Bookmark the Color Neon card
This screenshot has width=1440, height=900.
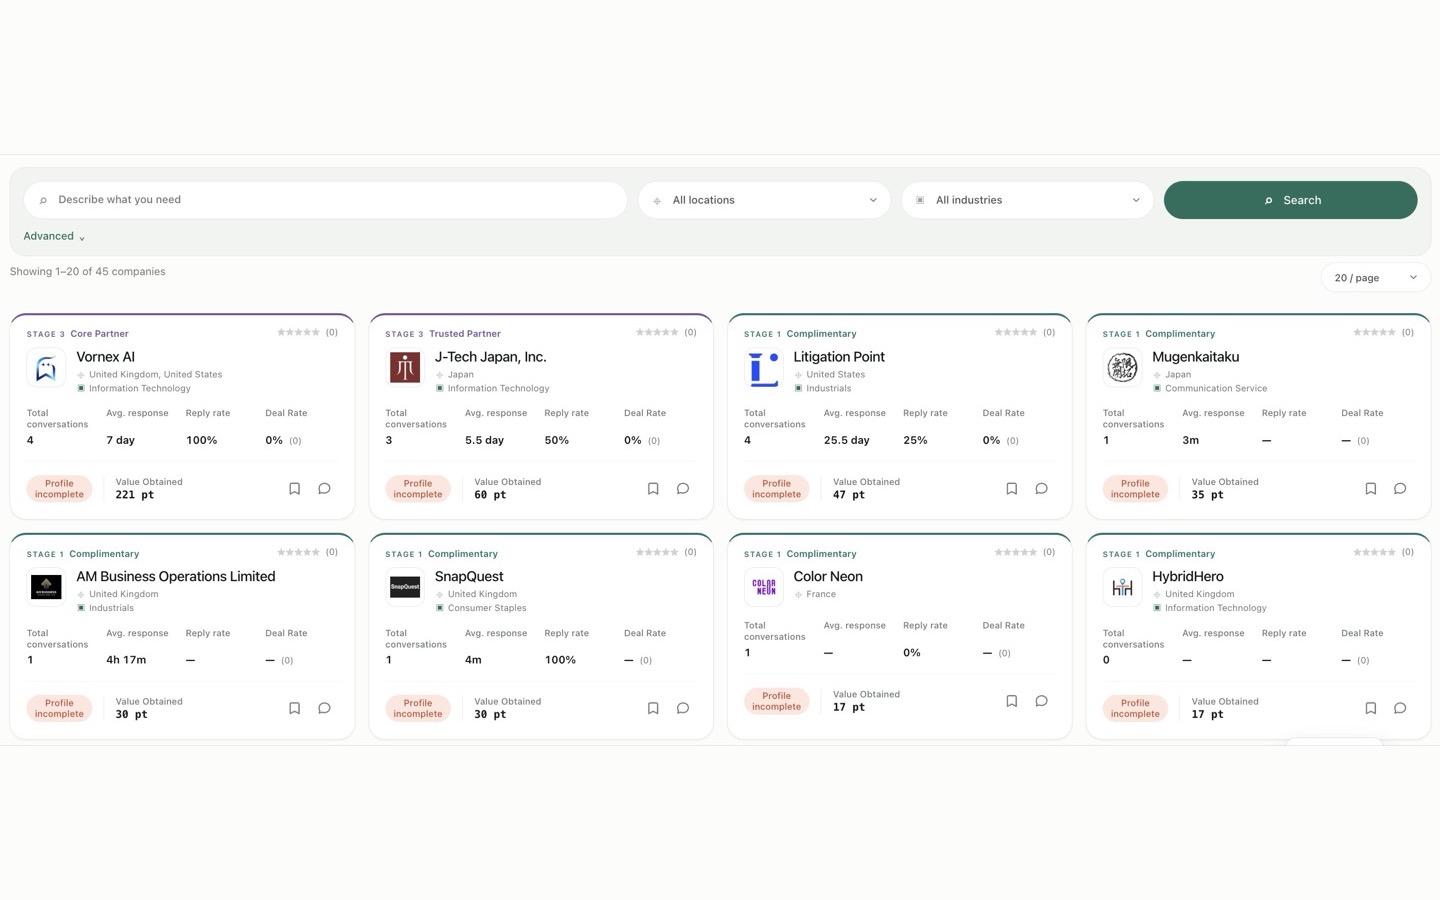point(1011,701)
